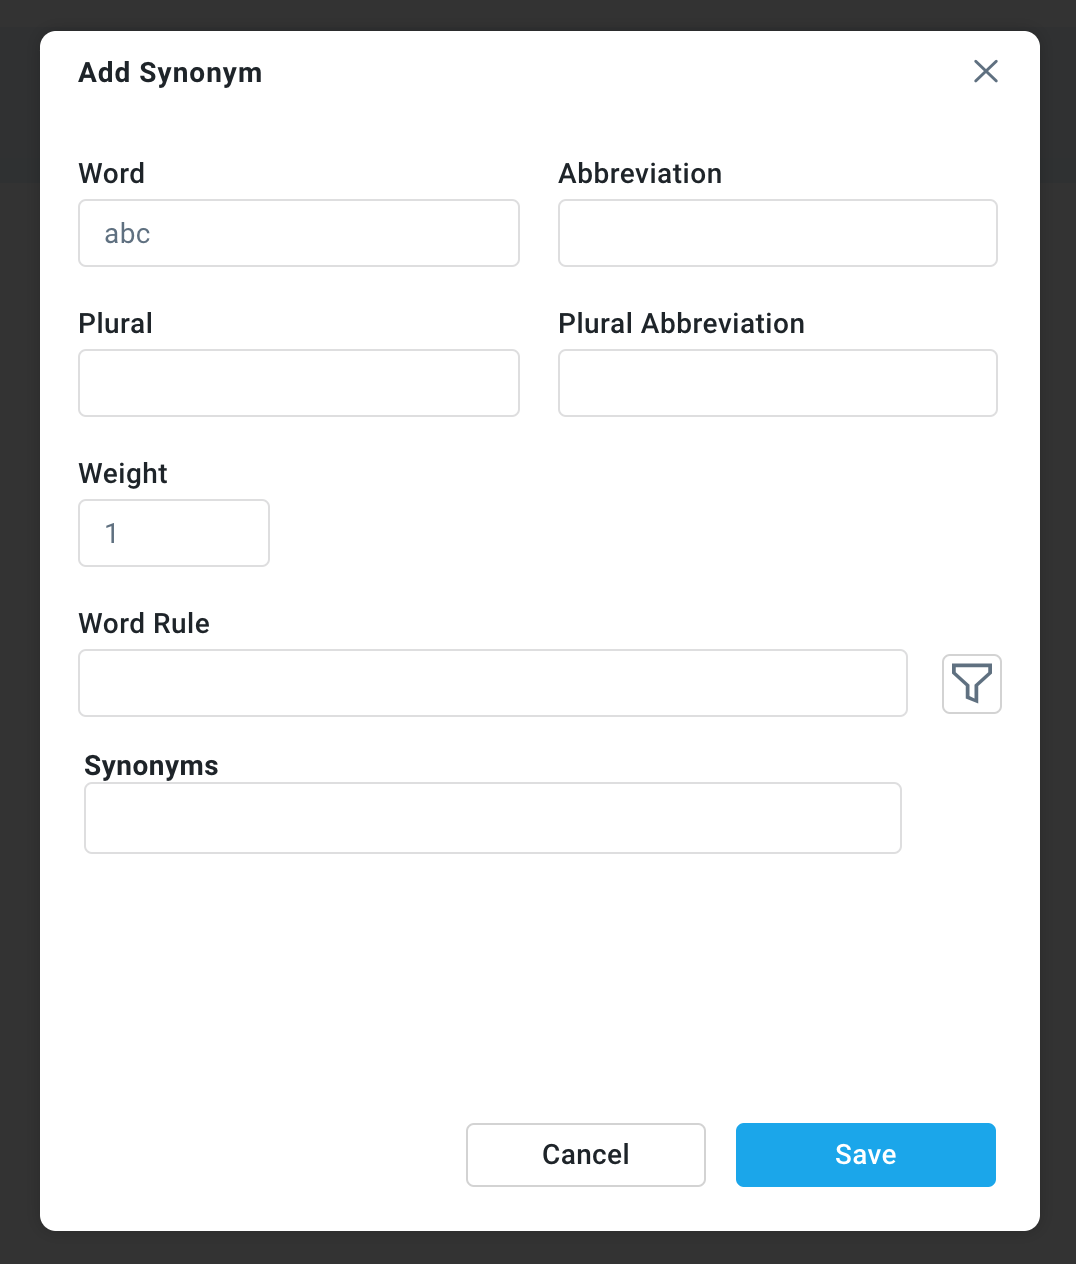The image size is (1076, 1264).
Task: Focus the Word Rule text field
Action: 492,683
